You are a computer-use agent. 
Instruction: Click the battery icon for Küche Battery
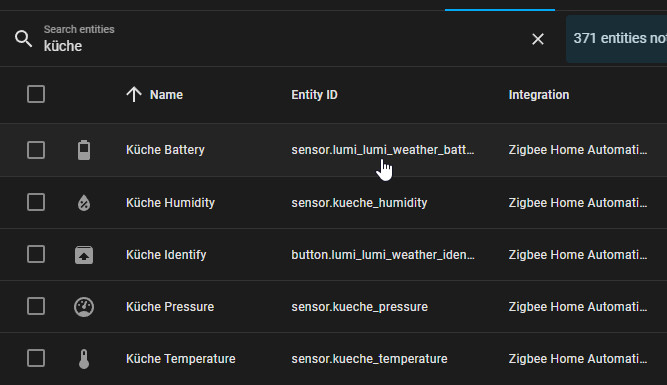(x=84, y=150)
